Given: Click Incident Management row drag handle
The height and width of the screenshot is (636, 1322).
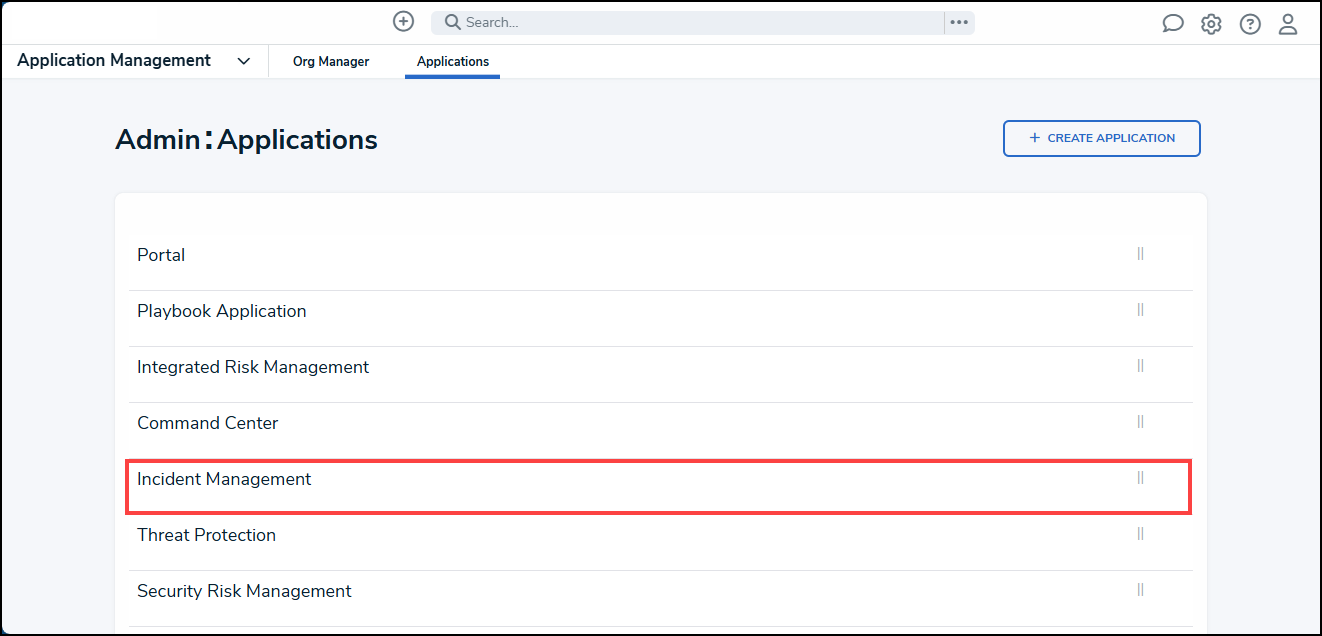Looking at the screenshot, I should click(x=1140, y=478).
